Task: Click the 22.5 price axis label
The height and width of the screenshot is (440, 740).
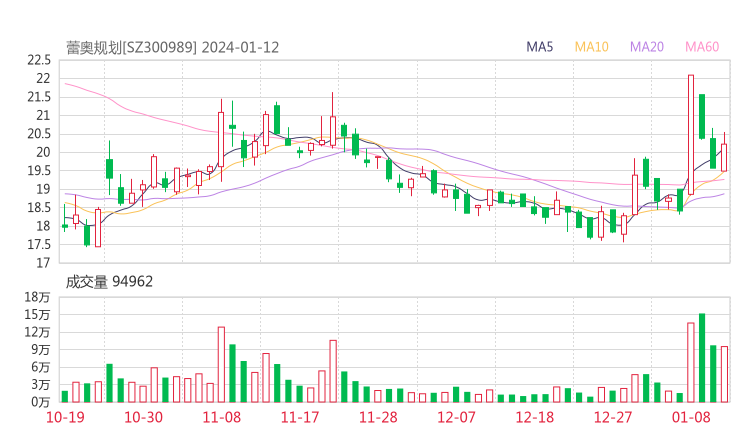Action: (x=39, y=60)
